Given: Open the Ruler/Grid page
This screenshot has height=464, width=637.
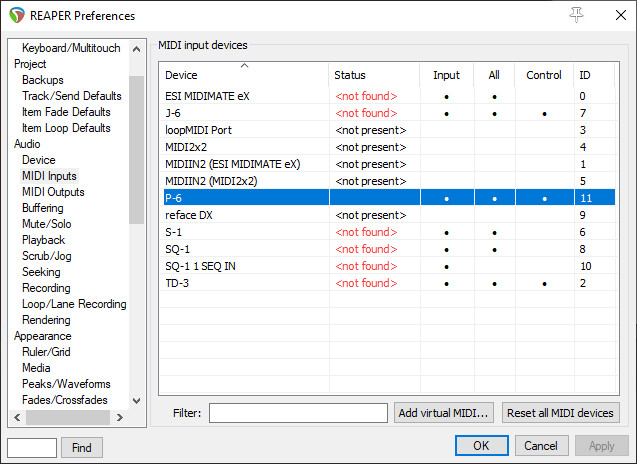Looking at the screenshot, I should coord(46,352).
